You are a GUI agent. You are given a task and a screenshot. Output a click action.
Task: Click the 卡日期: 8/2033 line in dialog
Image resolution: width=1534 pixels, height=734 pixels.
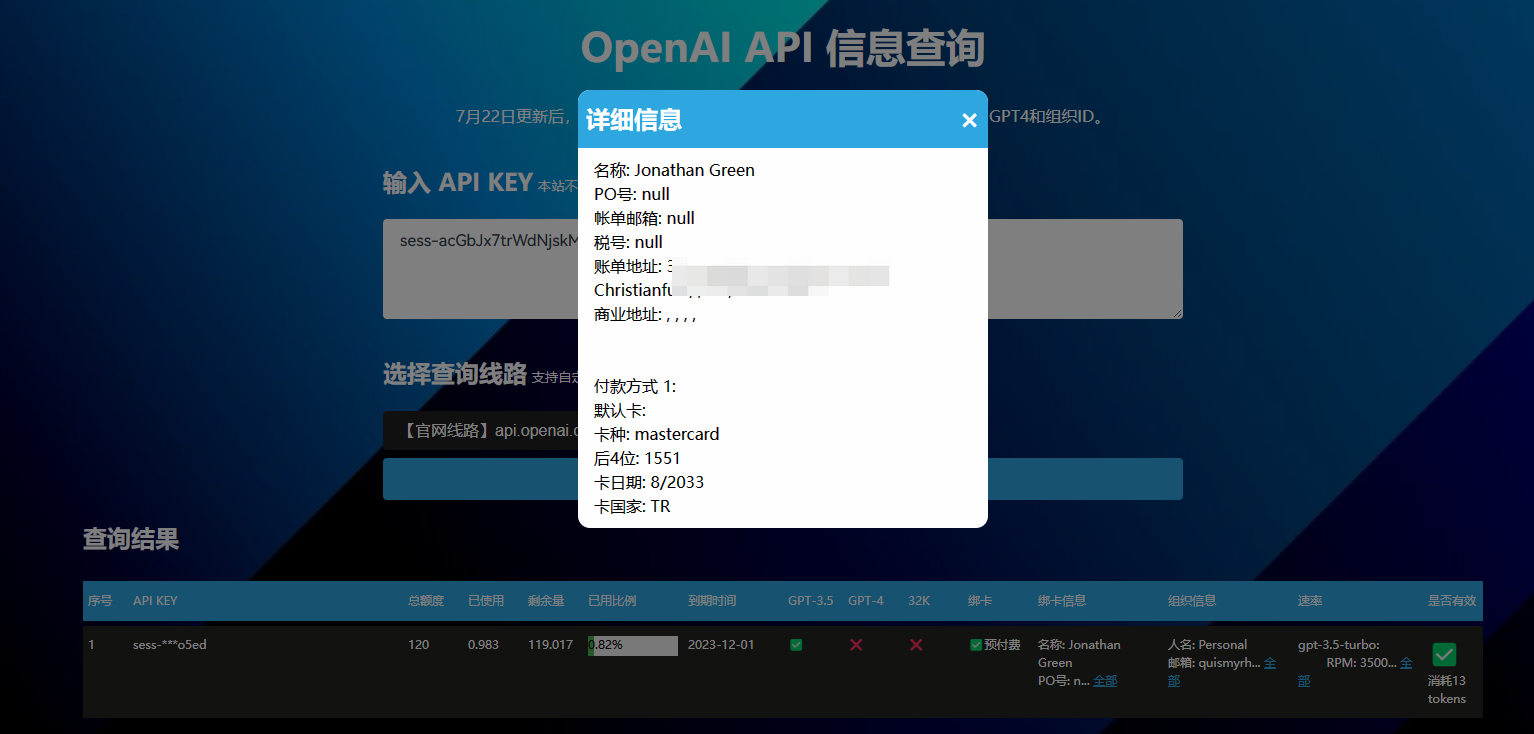[649, 482]
